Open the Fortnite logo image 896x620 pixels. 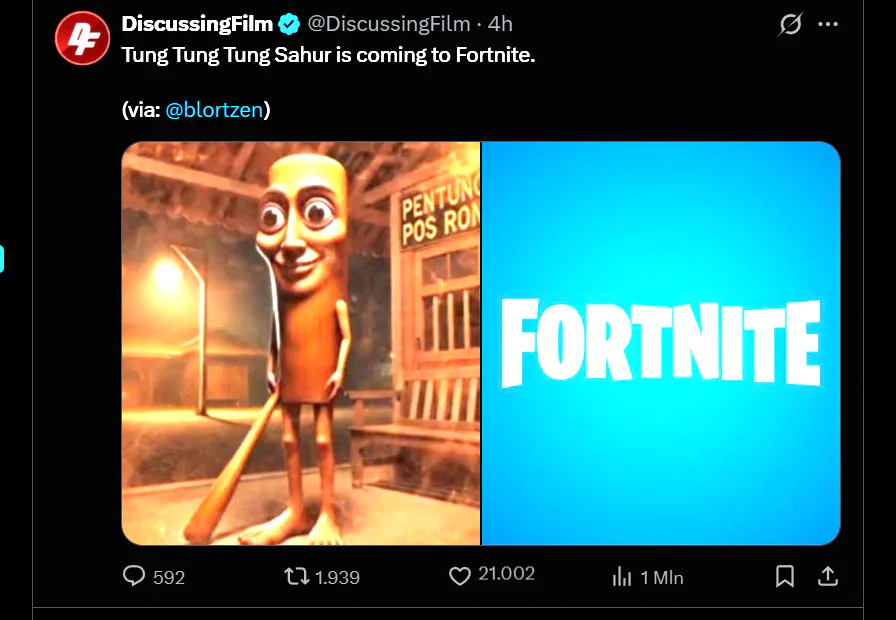click(x=661, y=343)
